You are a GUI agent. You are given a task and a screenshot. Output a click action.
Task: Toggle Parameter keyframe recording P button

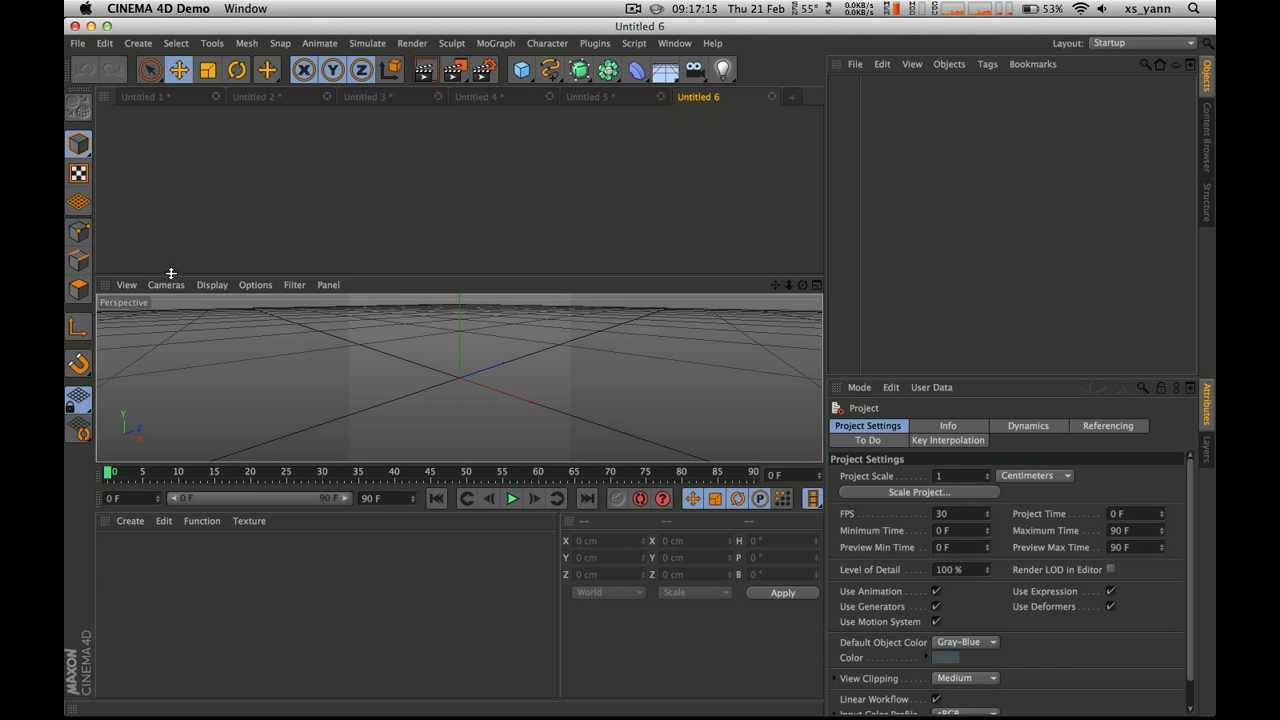760,498
